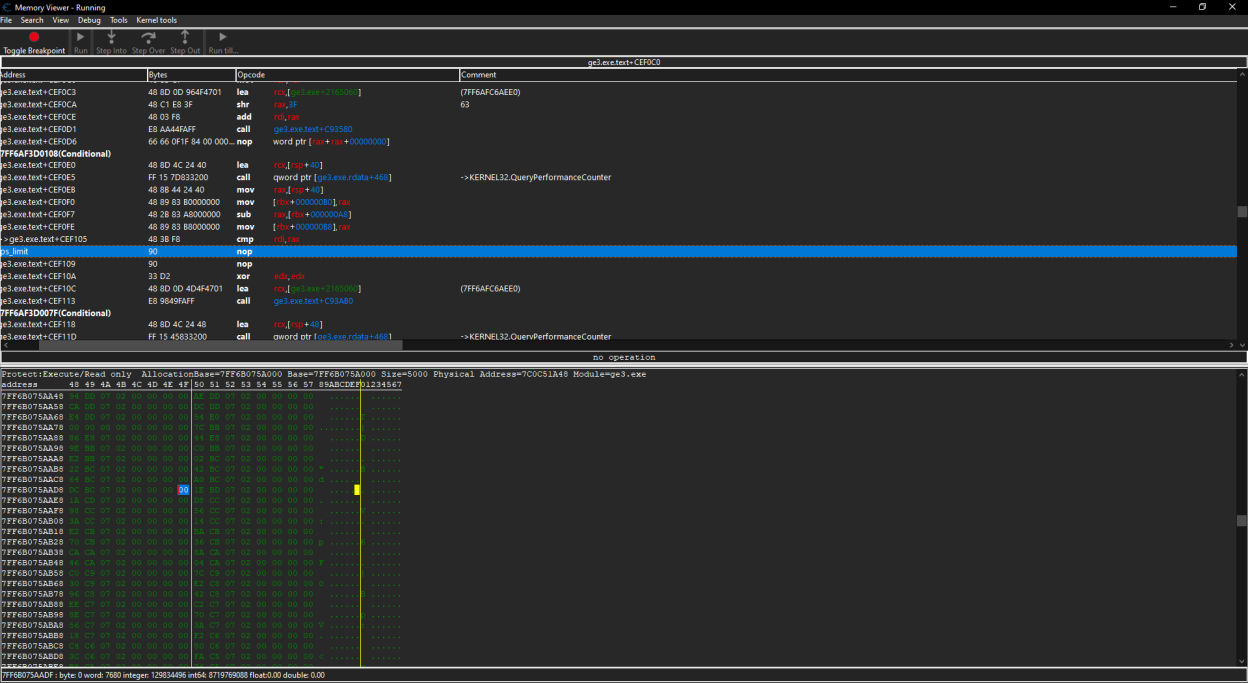Viewport: 1248px width, 683px height.
Task: Click the hex address 7FF6B075AB28
Action: (32, 542)
